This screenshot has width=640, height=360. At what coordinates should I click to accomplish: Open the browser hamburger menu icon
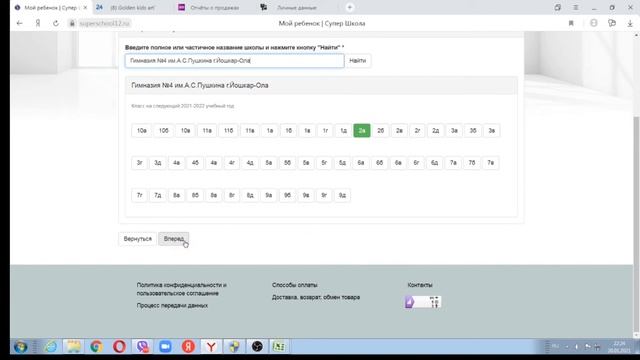(576, 7)
